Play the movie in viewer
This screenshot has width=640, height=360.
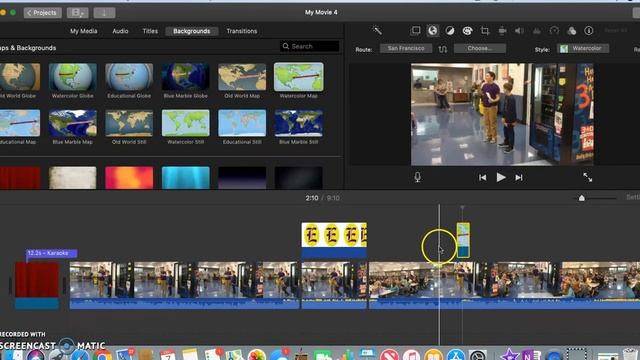[x=501, y=178]
